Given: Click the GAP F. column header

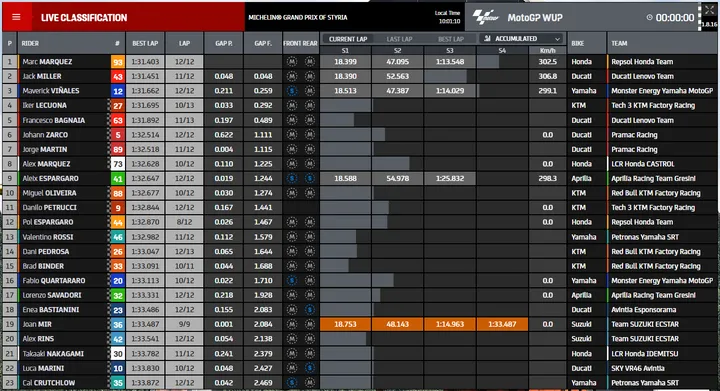Looking at the screenshot, I should (263, 44).
